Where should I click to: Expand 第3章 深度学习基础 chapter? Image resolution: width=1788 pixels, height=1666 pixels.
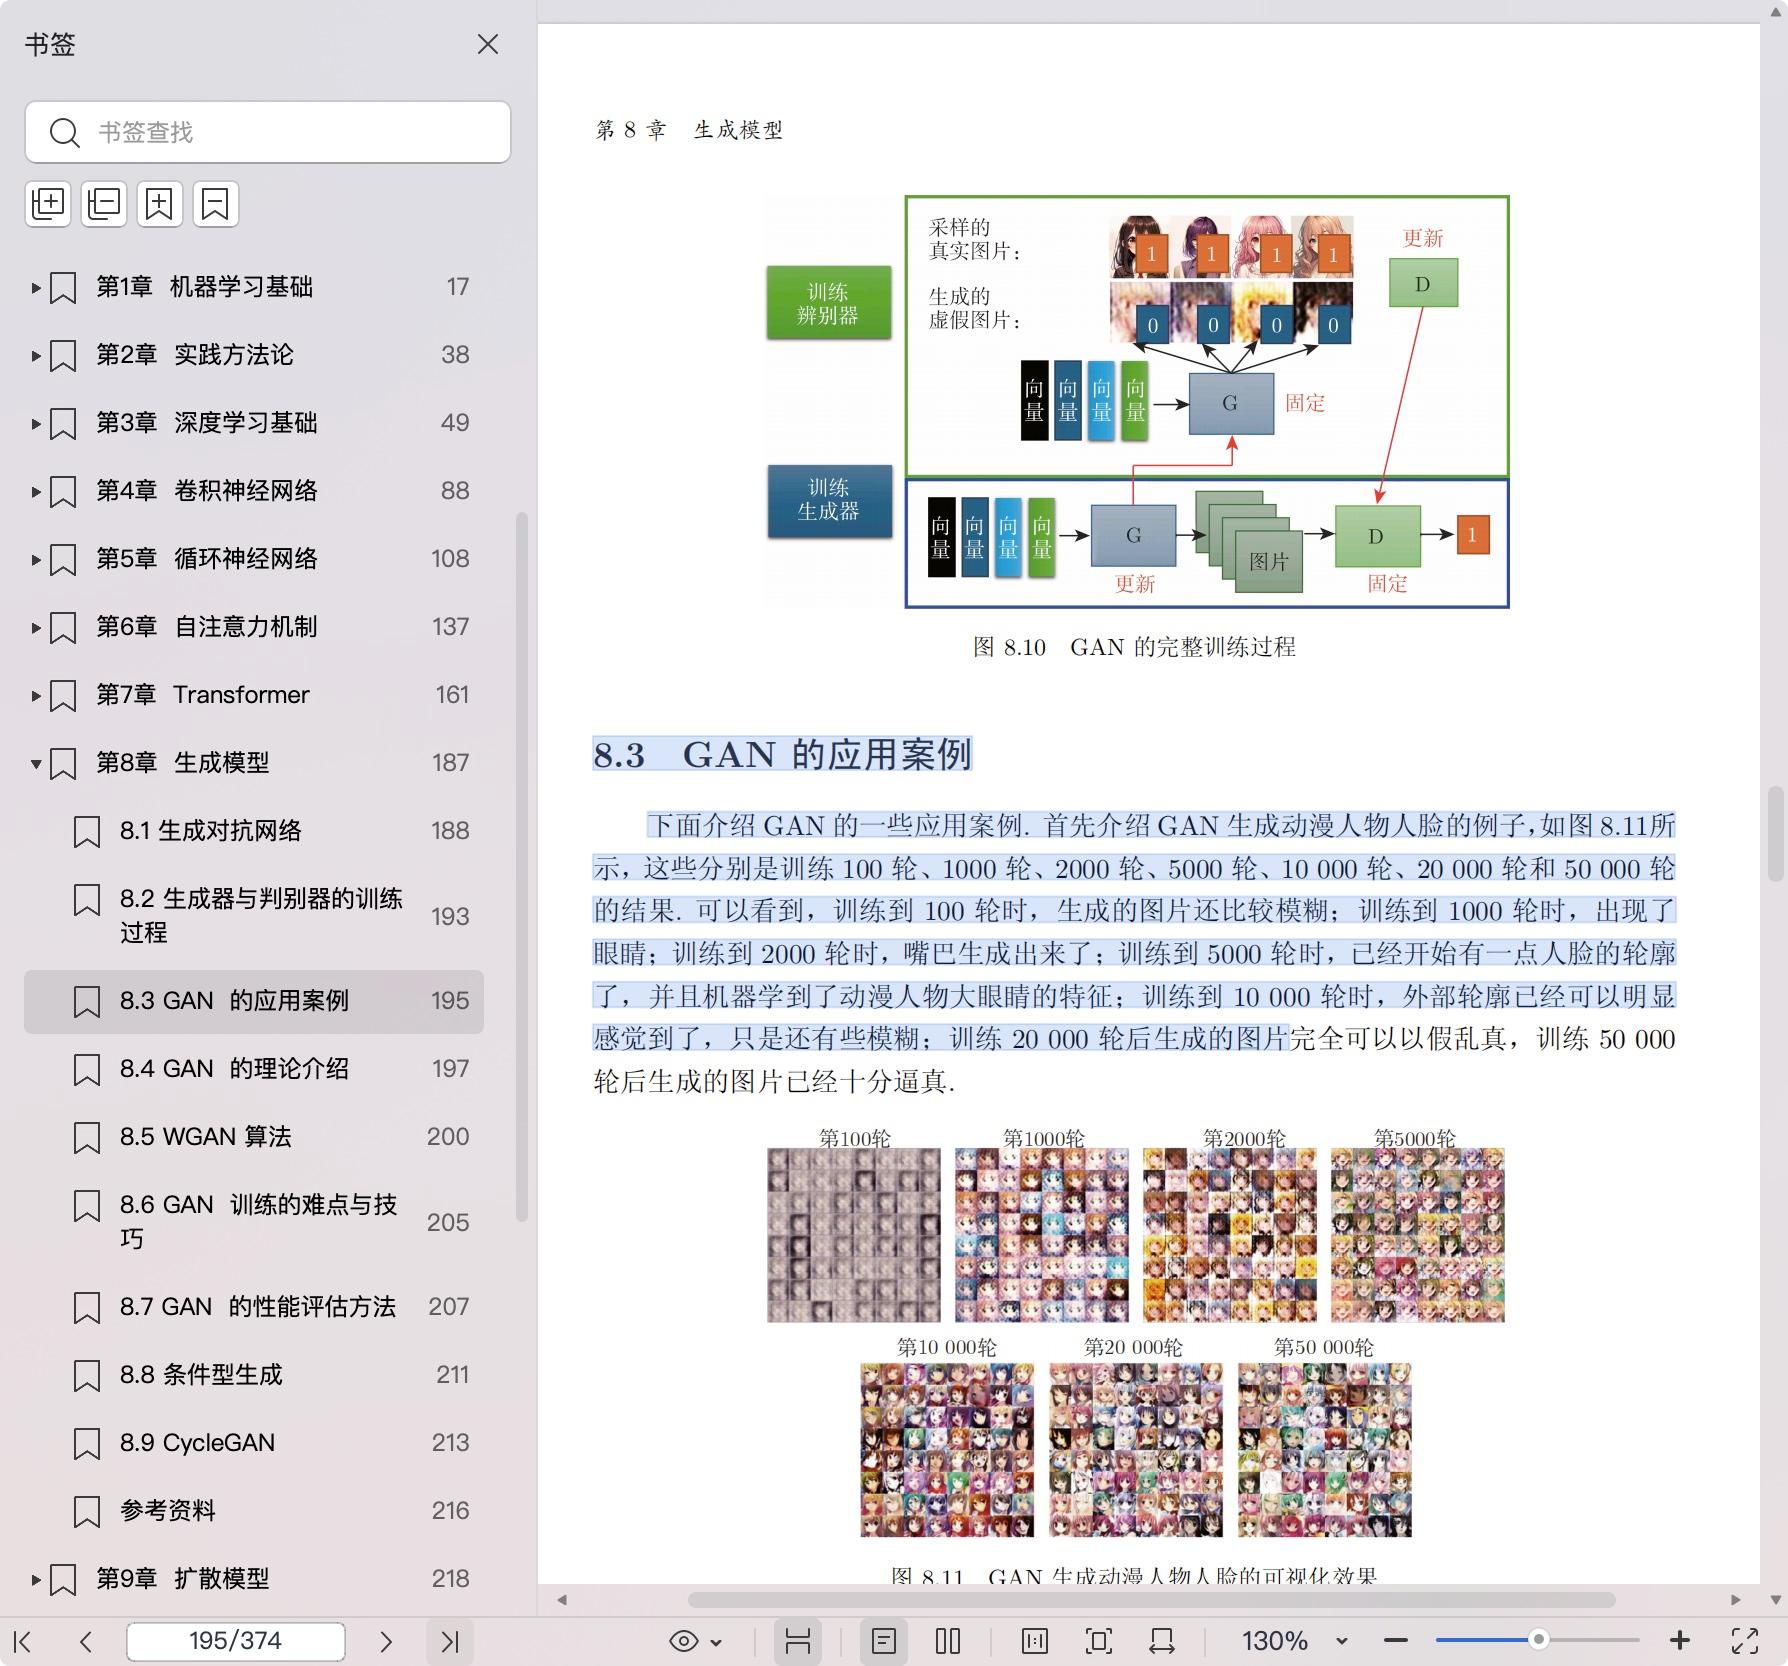click(x=36, y=423)
